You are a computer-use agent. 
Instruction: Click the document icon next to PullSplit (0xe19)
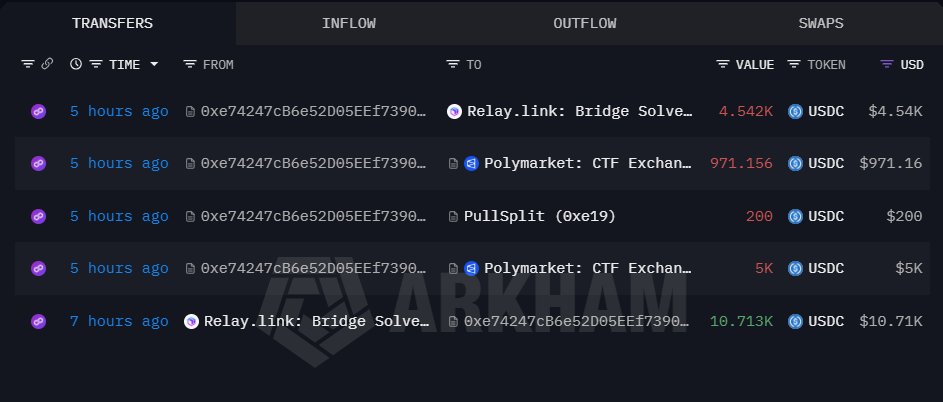454,216
